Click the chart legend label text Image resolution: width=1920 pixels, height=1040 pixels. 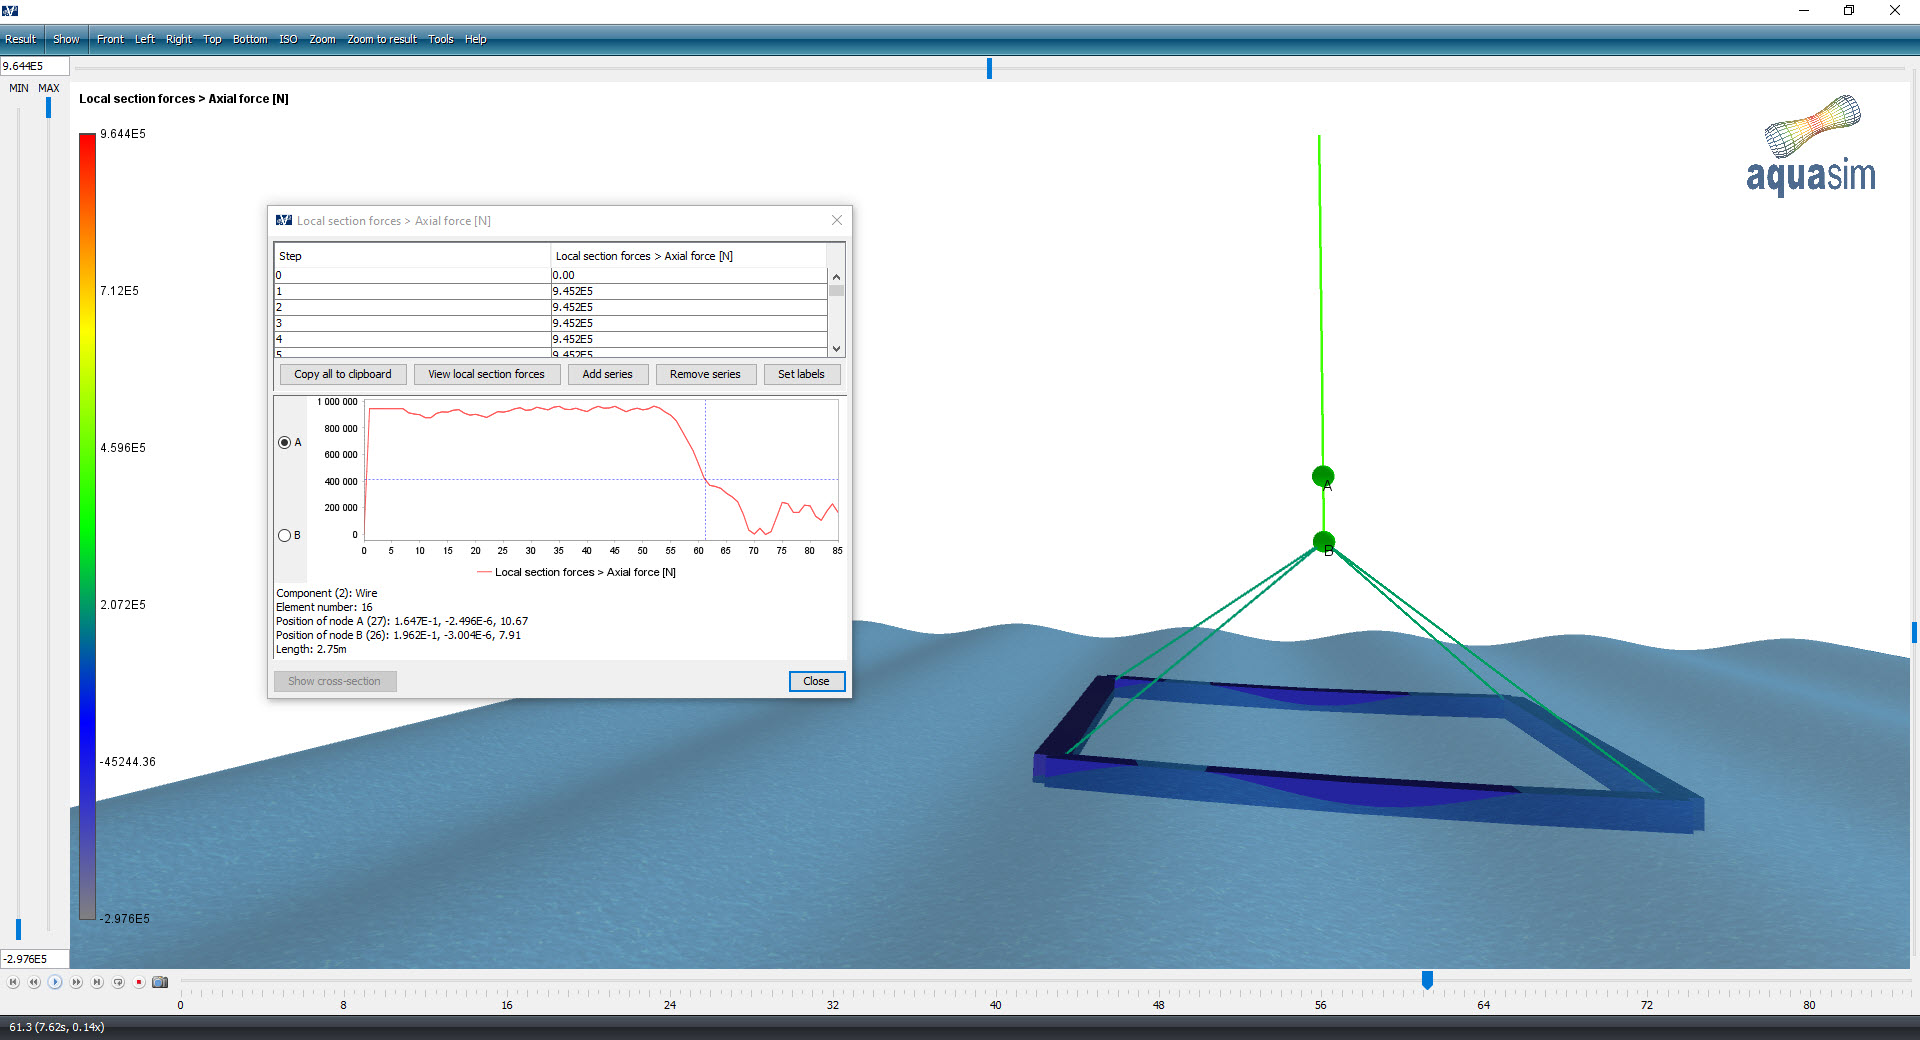585,572
